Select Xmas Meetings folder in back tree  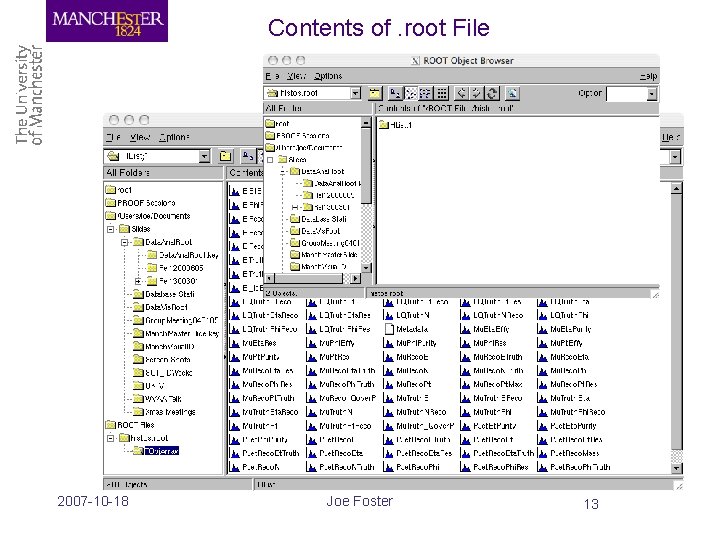point(164,412)
